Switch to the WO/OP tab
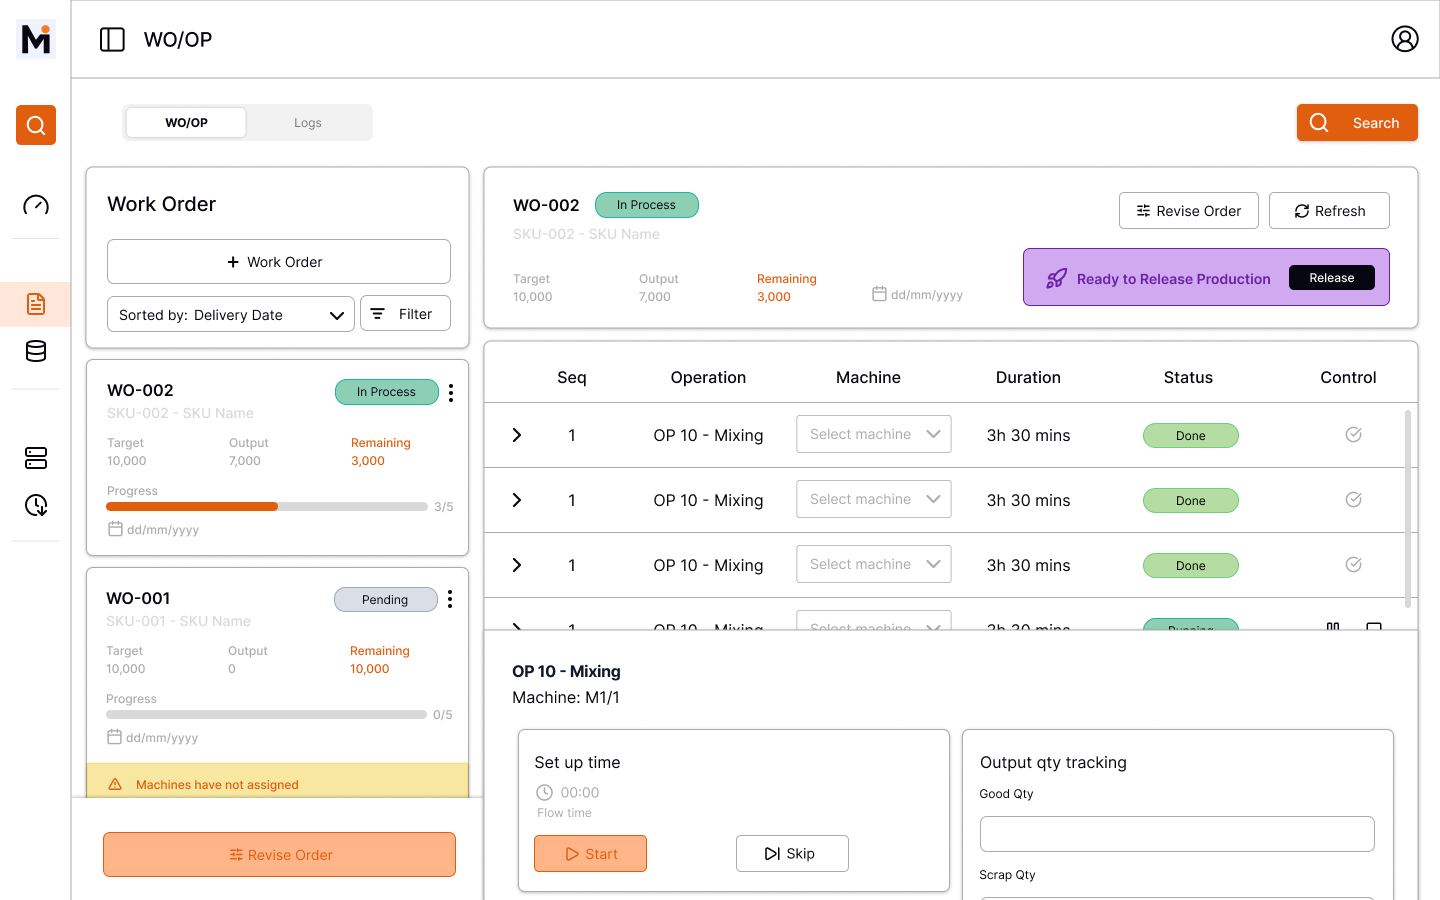Viewport: 1440px width, 900px height. [185, 122]
